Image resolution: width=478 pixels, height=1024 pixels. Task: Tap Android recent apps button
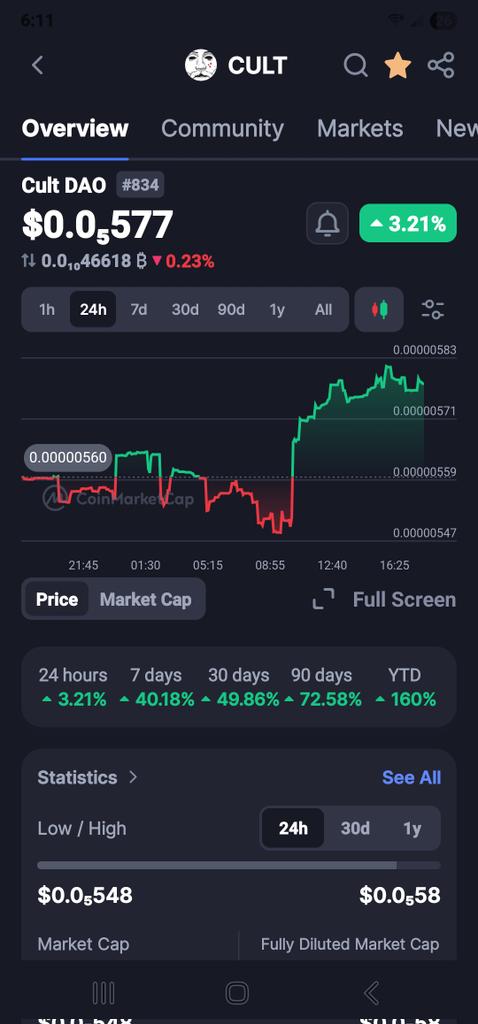(x=104, y=993)
